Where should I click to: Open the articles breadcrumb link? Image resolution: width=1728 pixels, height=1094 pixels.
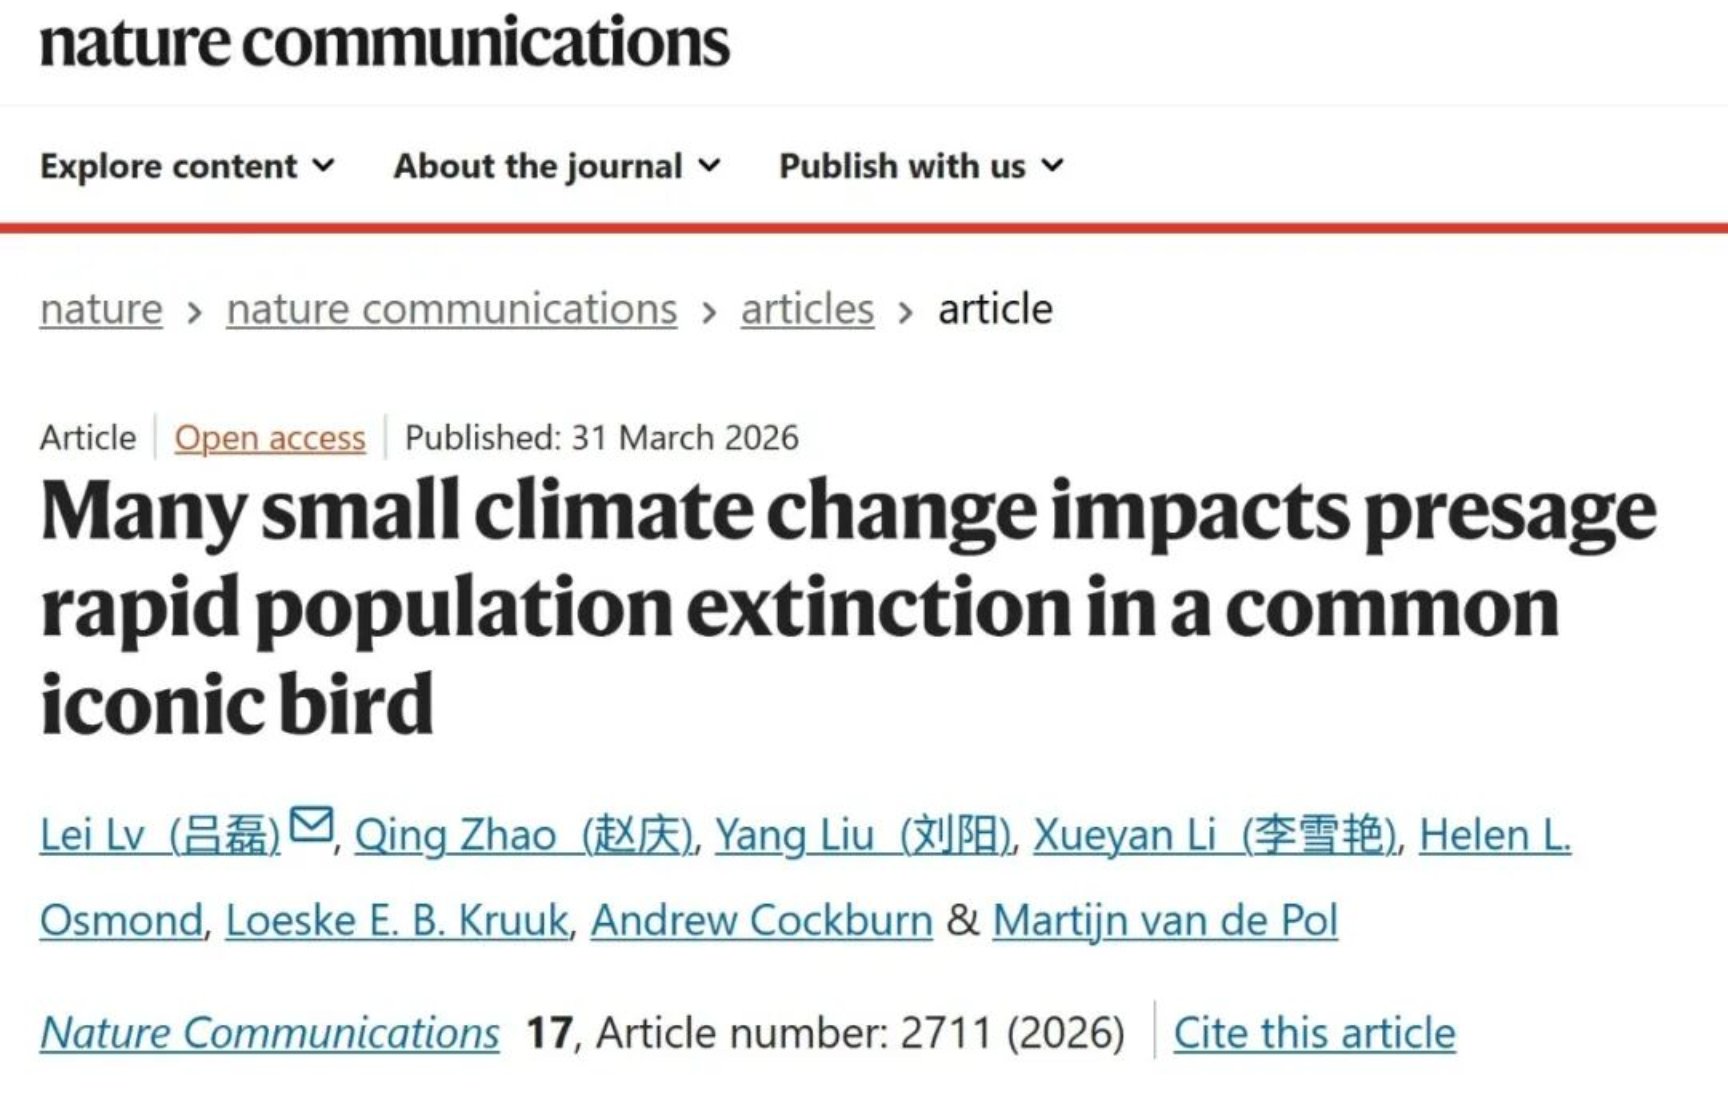[807, 310]
